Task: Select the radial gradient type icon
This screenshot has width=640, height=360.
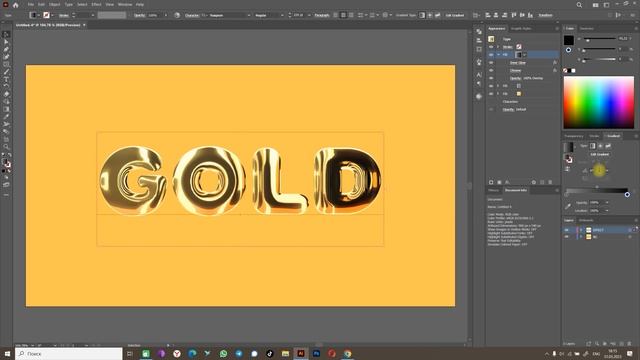Action: click(x=600, y=146)
